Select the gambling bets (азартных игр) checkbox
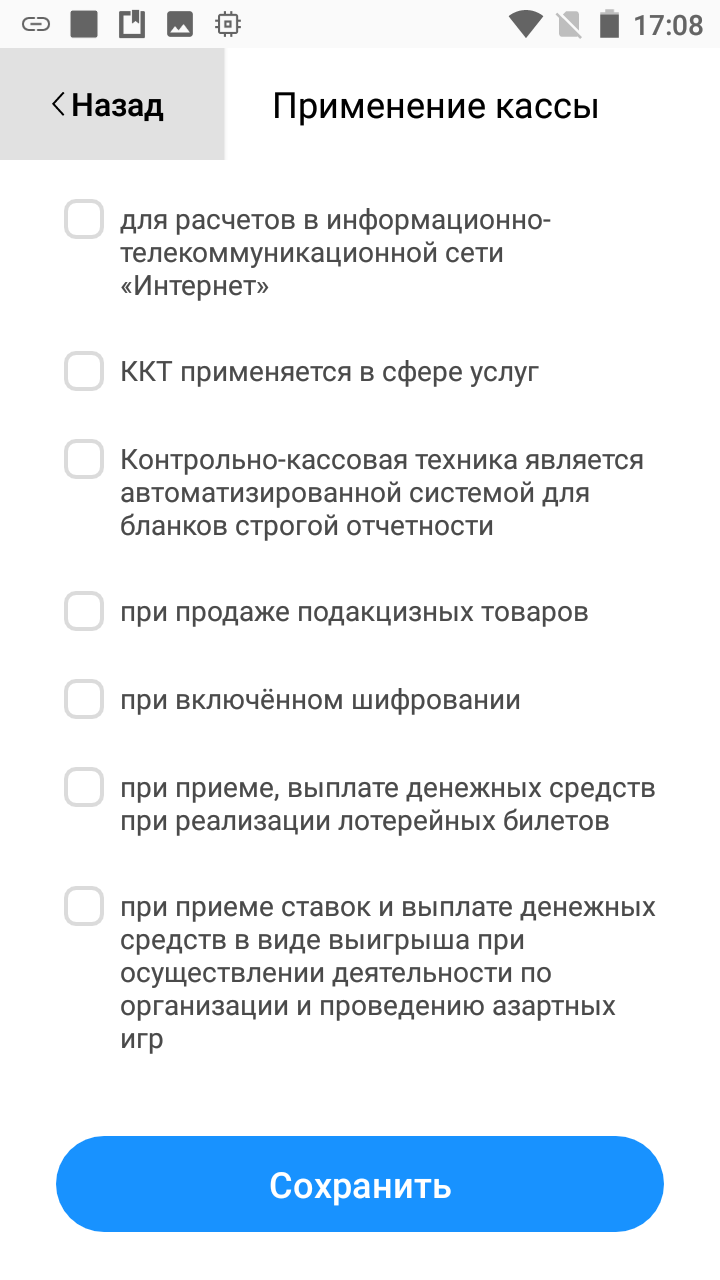The image size is (720, 1280). 84,907
